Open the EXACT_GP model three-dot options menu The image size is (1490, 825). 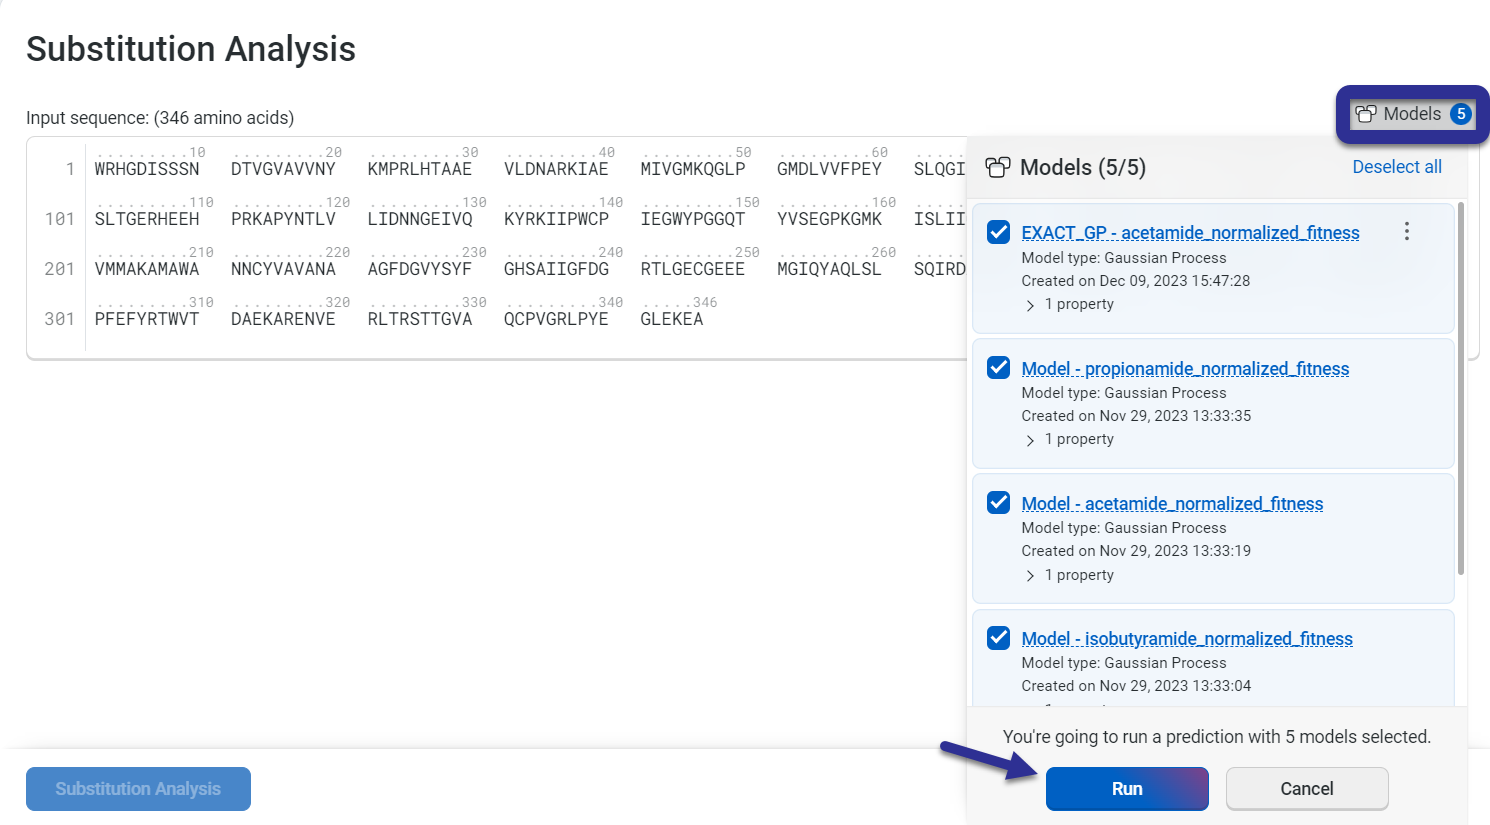click(x=1406, y=232)
